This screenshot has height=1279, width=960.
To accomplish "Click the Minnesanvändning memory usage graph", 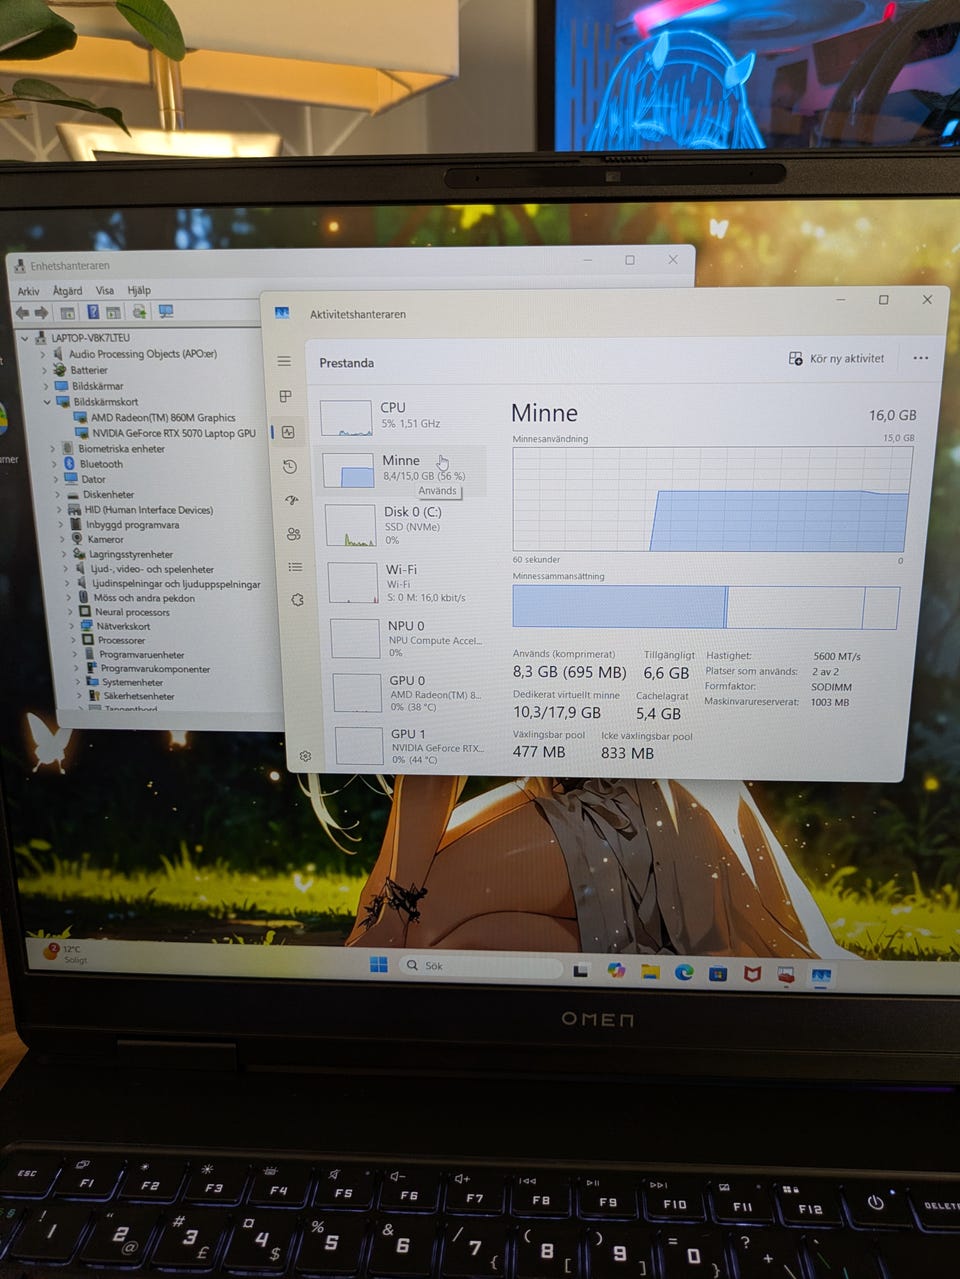I will [711, 499].
